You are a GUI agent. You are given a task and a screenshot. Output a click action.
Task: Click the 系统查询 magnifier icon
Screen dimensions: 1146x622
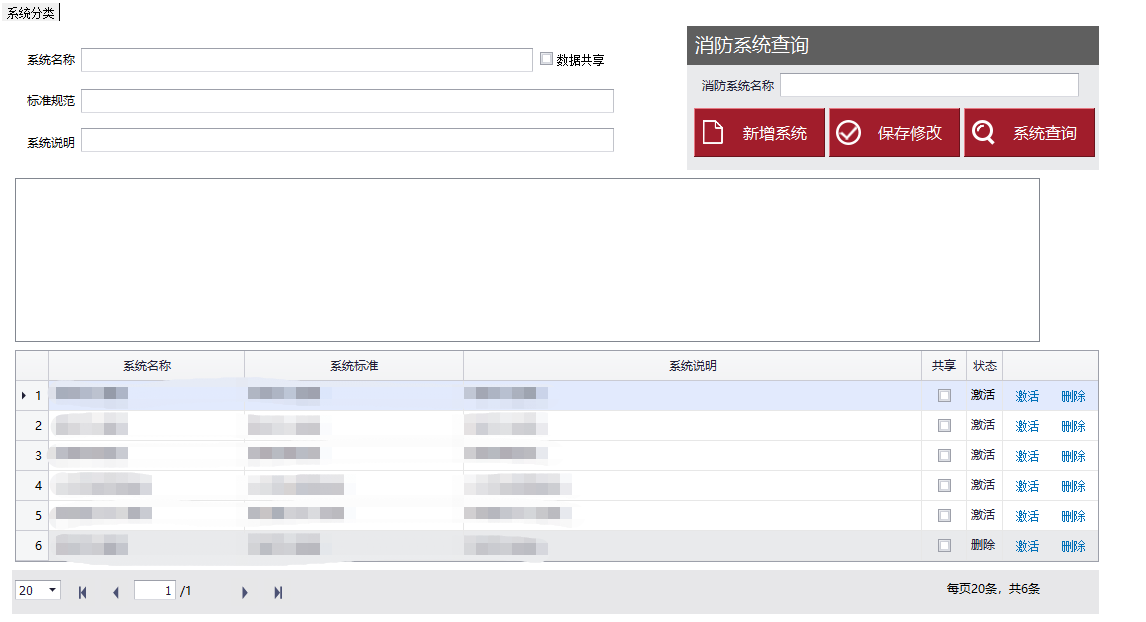point(983,133)
